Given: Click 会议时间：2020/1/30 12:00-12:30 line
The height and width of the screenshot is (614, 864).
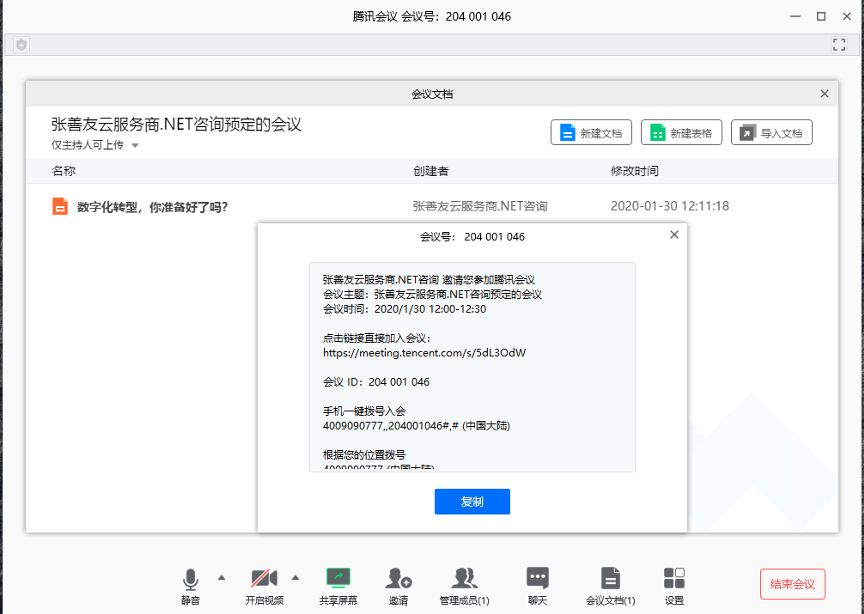Looking at the screenshot, I should point(404,309).
